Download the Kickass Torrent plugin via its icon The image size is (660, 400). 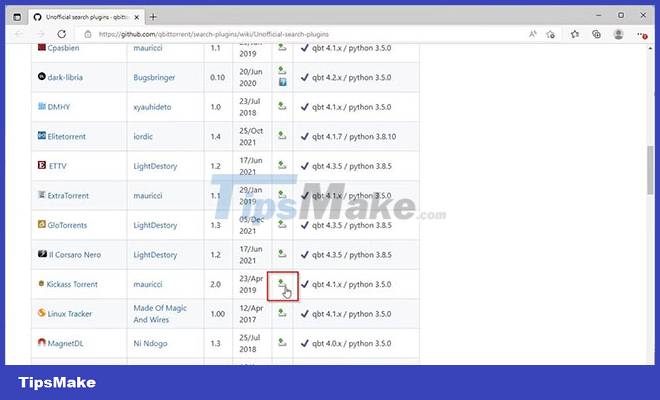pyautogui.click(x=282, y=284)
